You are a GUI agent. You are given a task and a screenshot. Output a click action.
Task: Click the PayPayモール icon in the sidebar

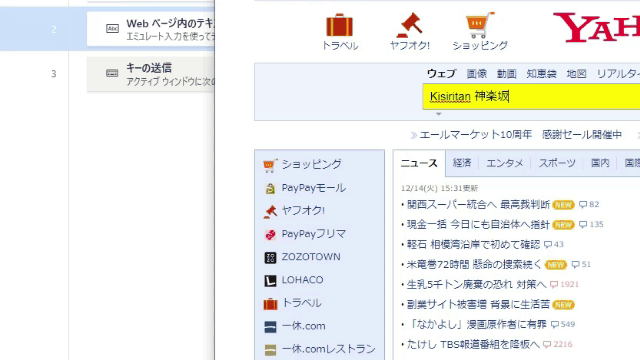pos(270,188)
